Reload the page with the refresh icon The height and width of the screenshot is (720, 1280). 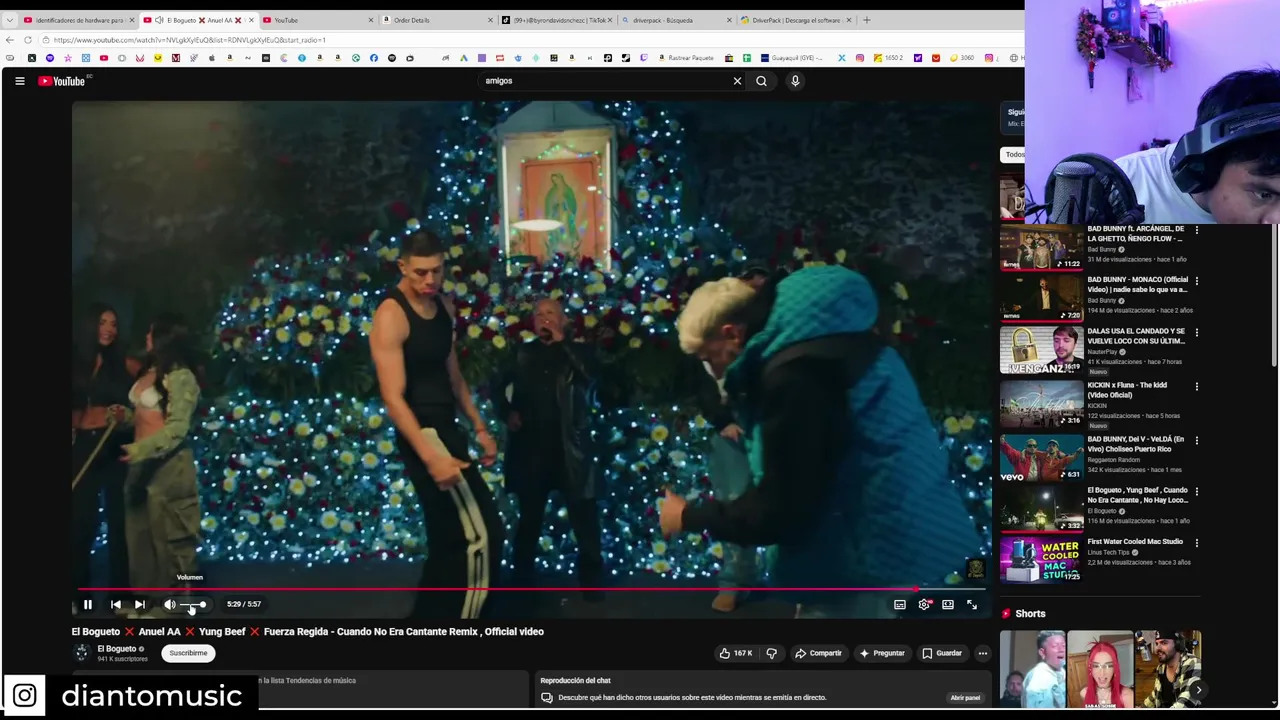pos(29,40)
